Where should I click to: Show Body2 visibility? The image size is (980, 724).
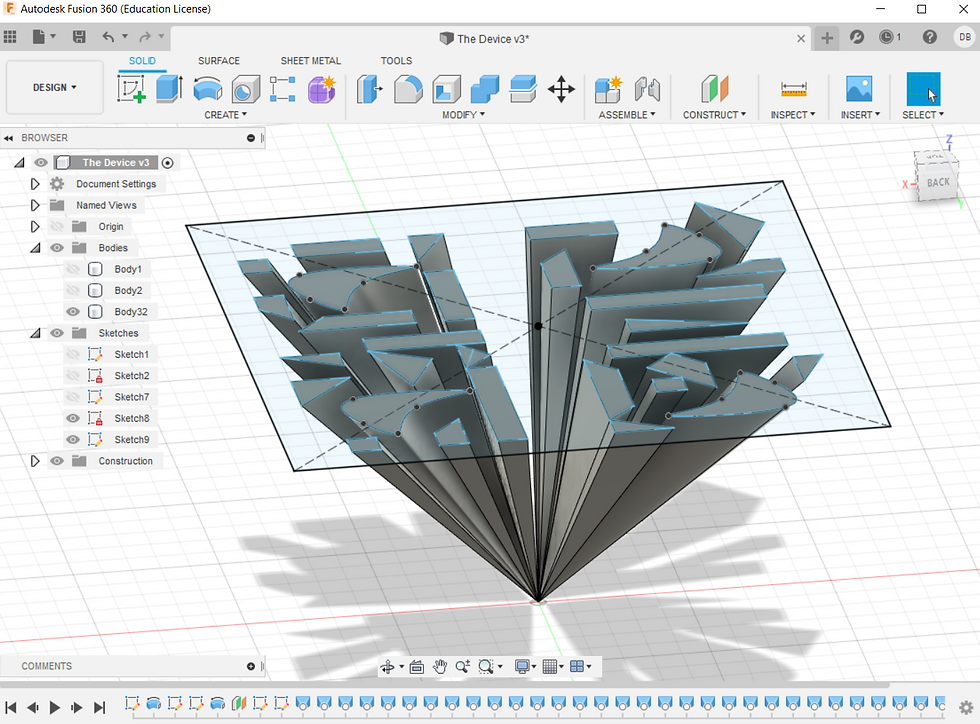tap(73, 290)
